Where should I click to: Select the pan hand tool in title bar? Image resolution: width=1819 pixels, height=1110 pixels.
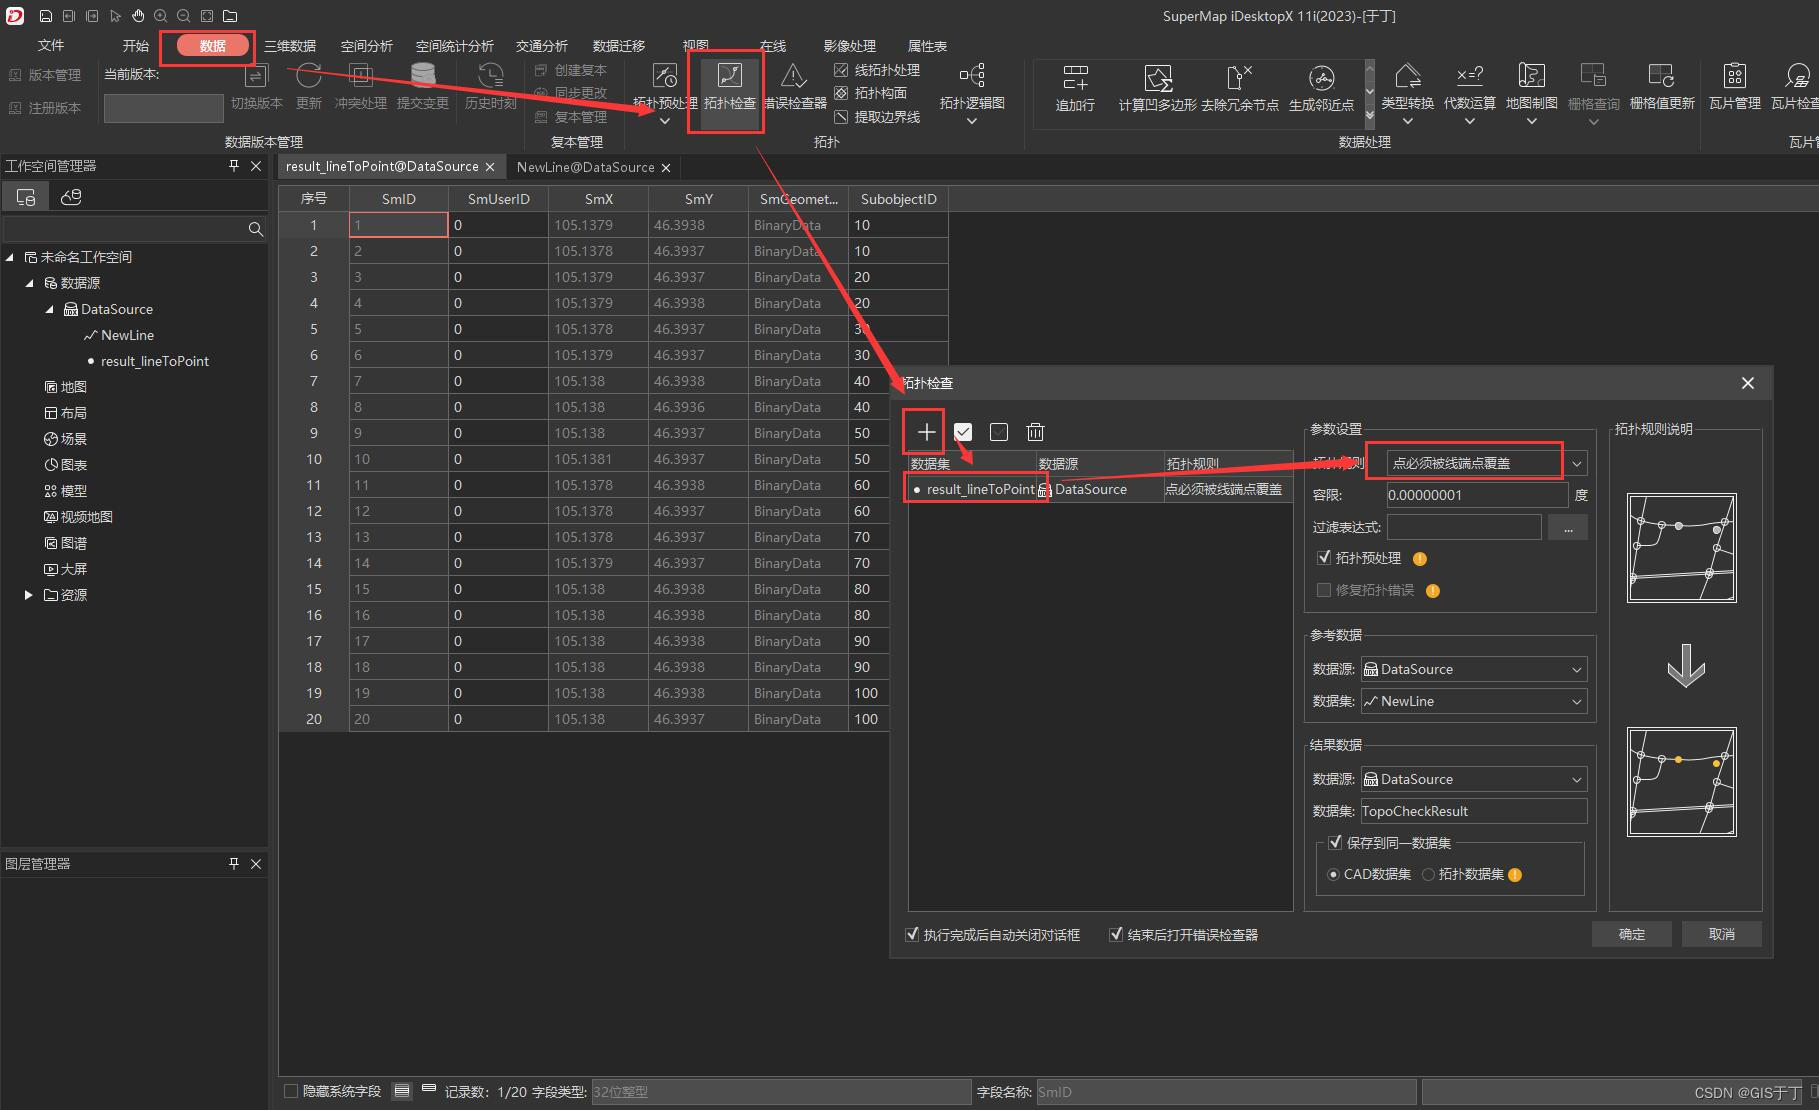click(x=138, y=16)
